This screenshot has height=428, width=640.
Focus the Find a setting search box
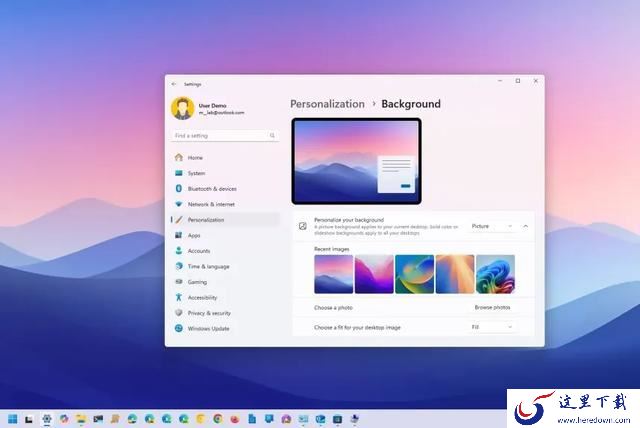225,135
